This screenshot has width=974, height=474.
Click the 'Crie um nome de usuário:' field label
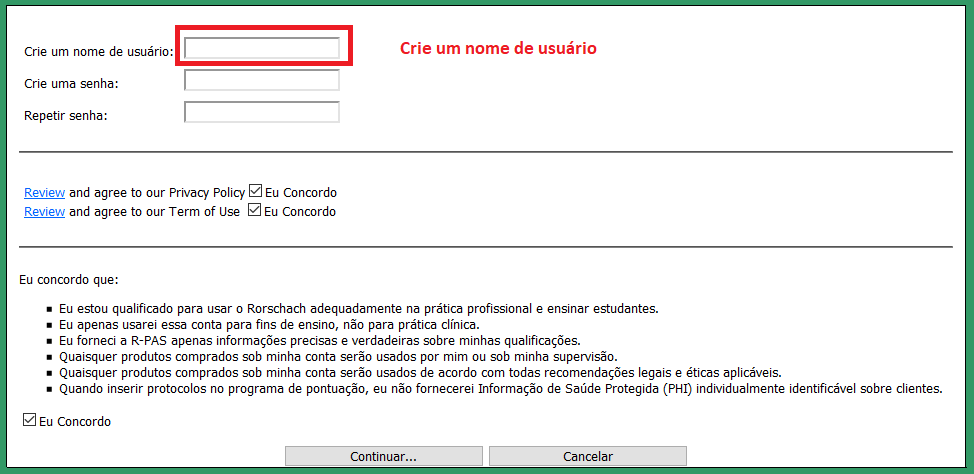98,51
